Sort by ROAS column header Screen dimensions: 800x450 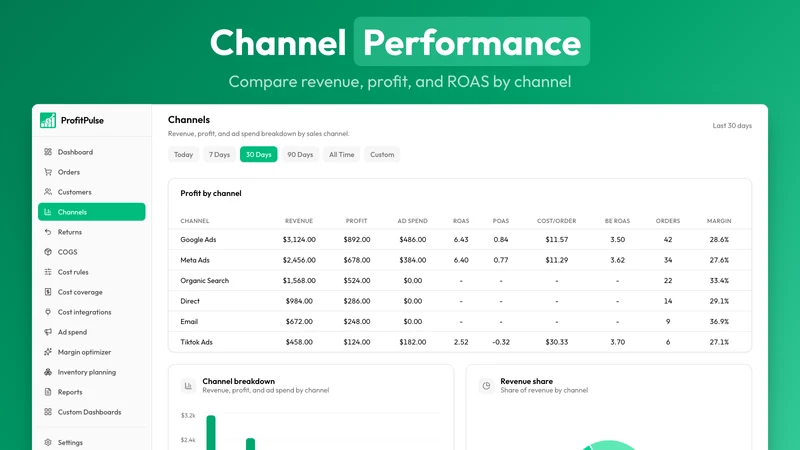[461, 221]
